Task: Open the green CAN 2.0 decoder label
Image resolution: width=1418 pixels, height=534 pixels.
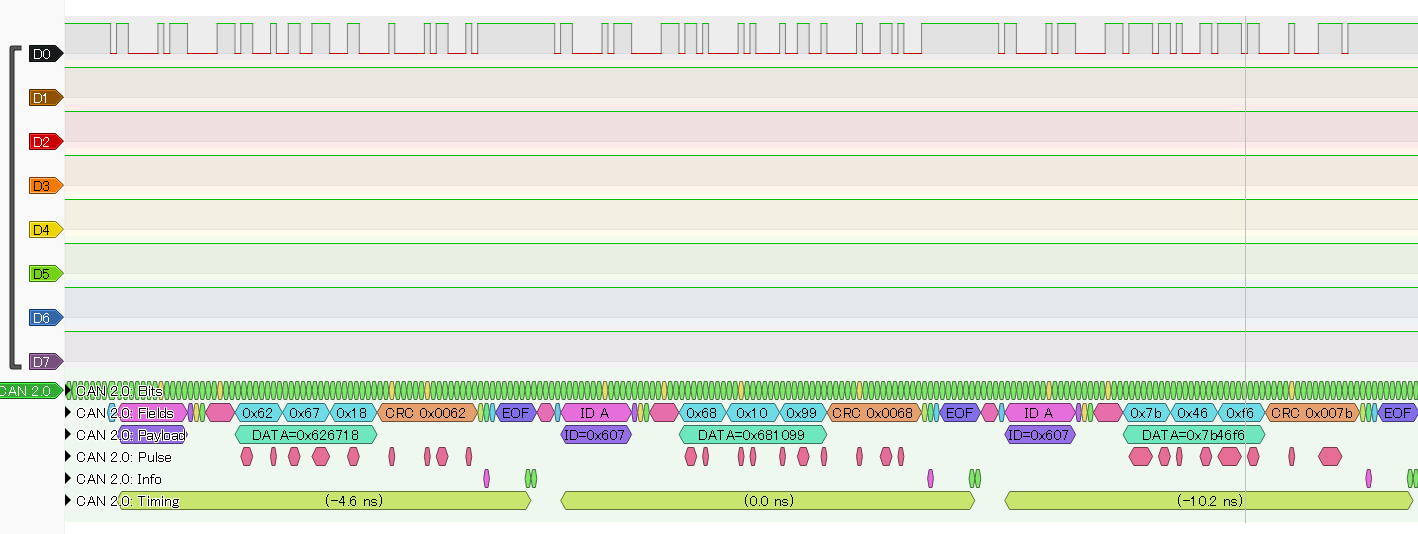Action: (28, 391)
